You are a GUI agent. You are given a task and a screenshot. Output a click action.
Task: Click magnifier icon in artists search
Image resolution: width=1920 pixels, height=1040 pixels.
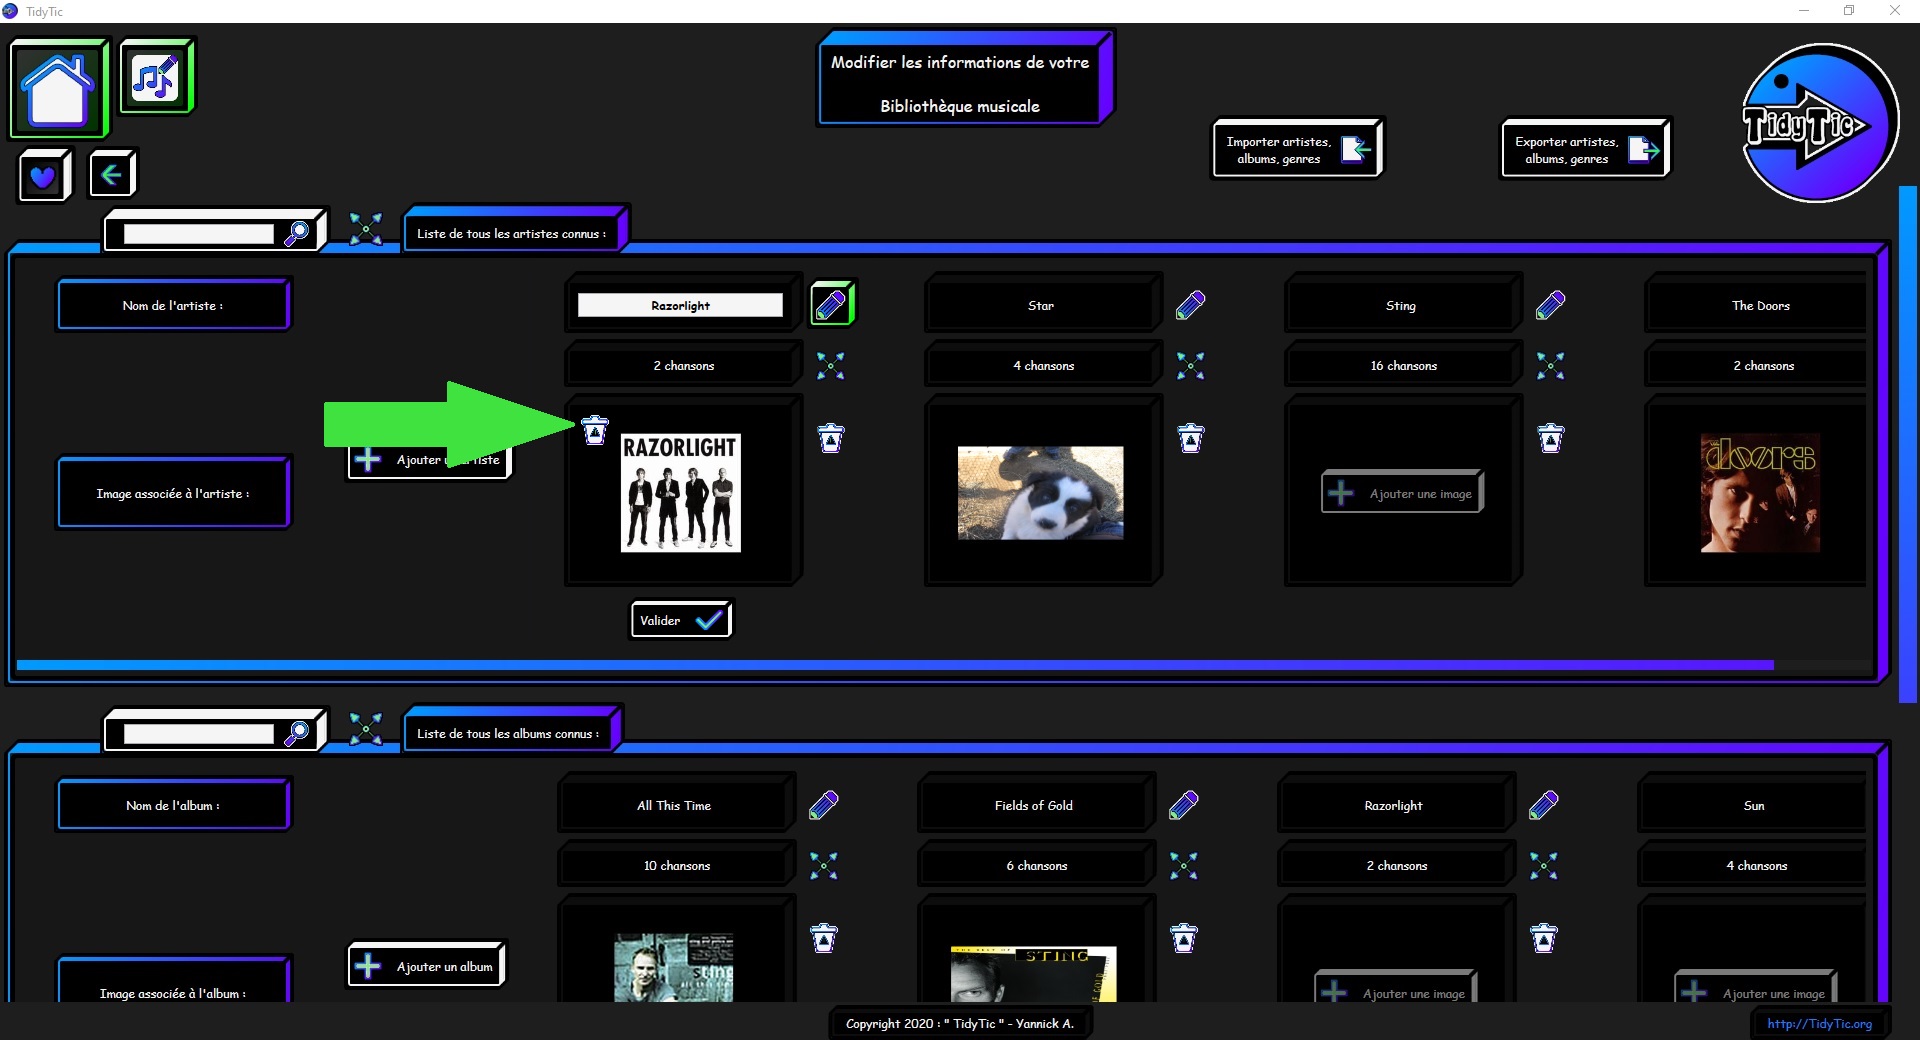coord(297,233)
